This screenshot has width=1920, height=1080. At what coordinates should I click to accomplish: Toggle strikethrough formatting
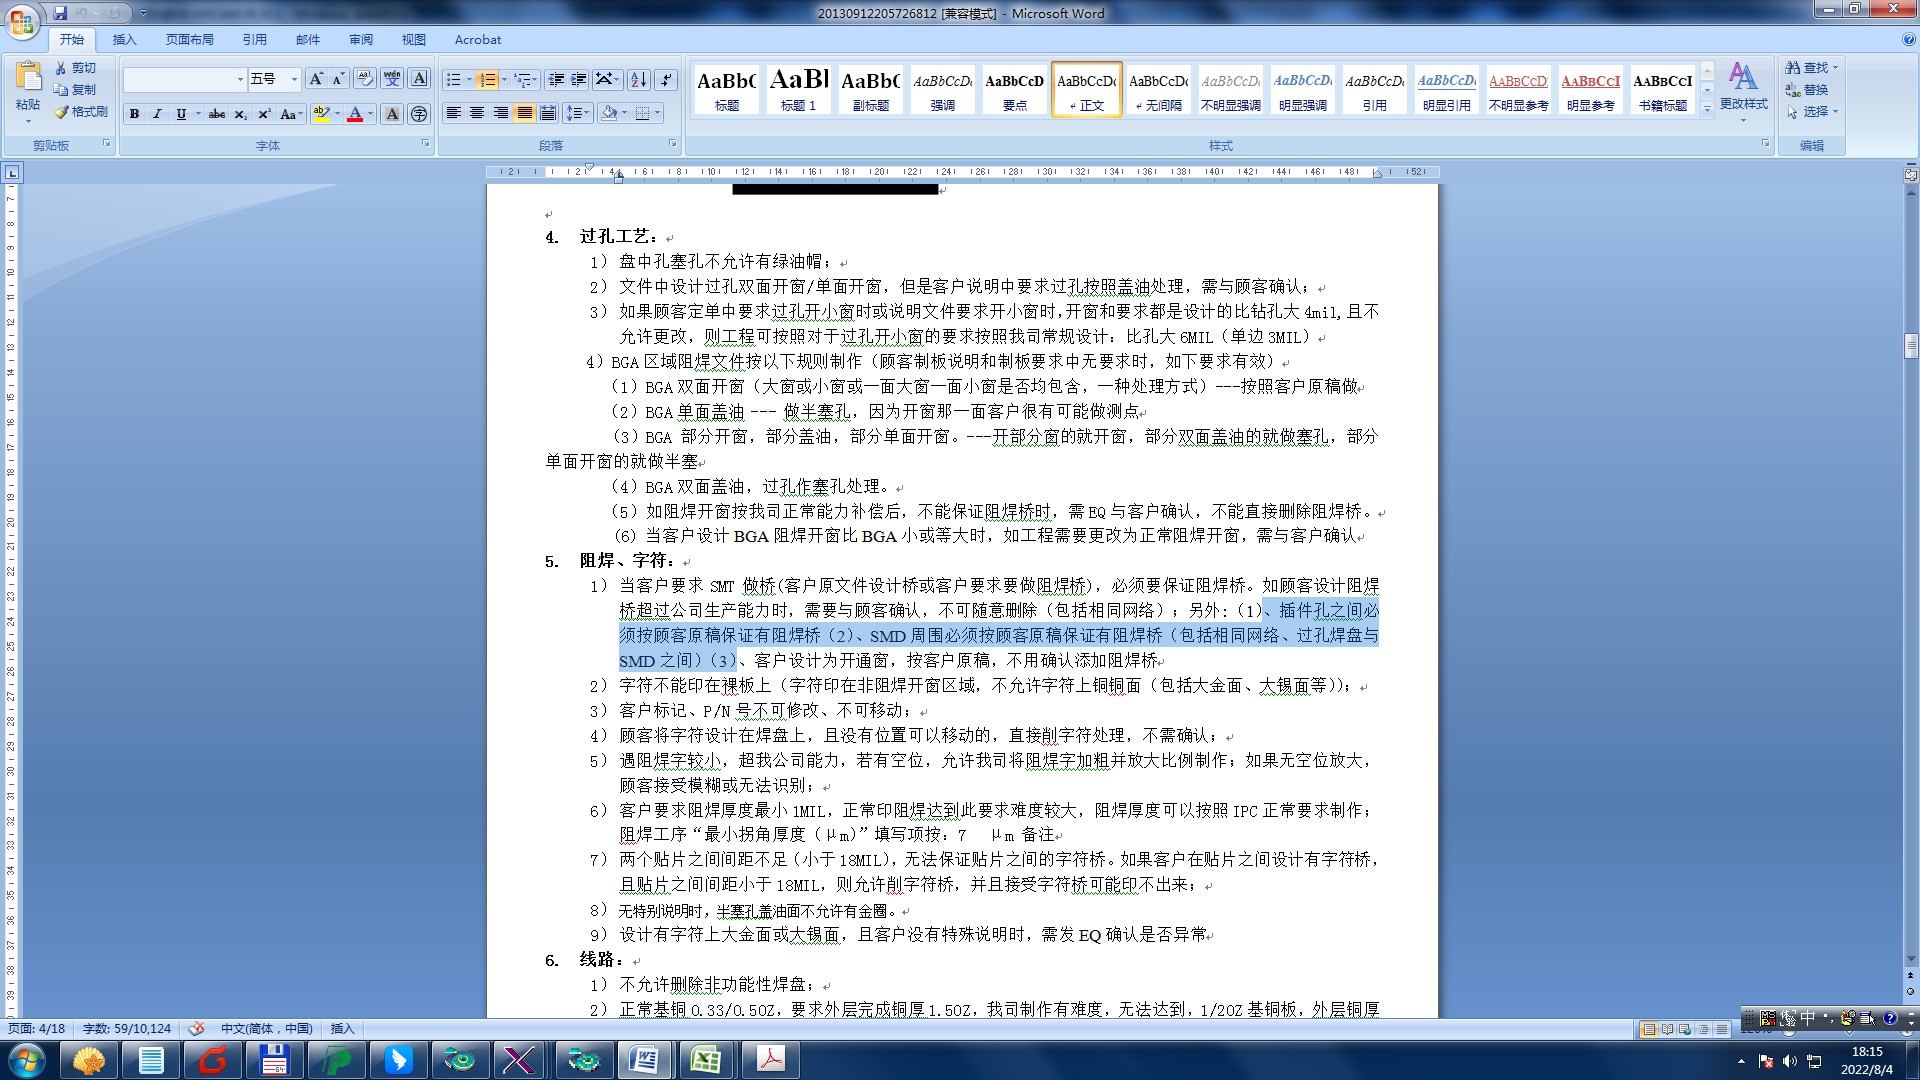pyautogui.click(x=217, y=114)
